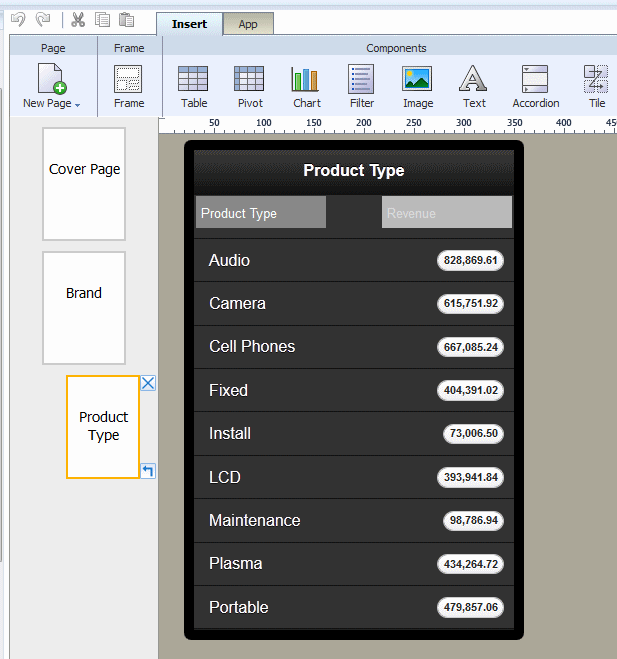617x659 pixels.
Task: Select the Plasma row
Action: click(x=354, y=564)
